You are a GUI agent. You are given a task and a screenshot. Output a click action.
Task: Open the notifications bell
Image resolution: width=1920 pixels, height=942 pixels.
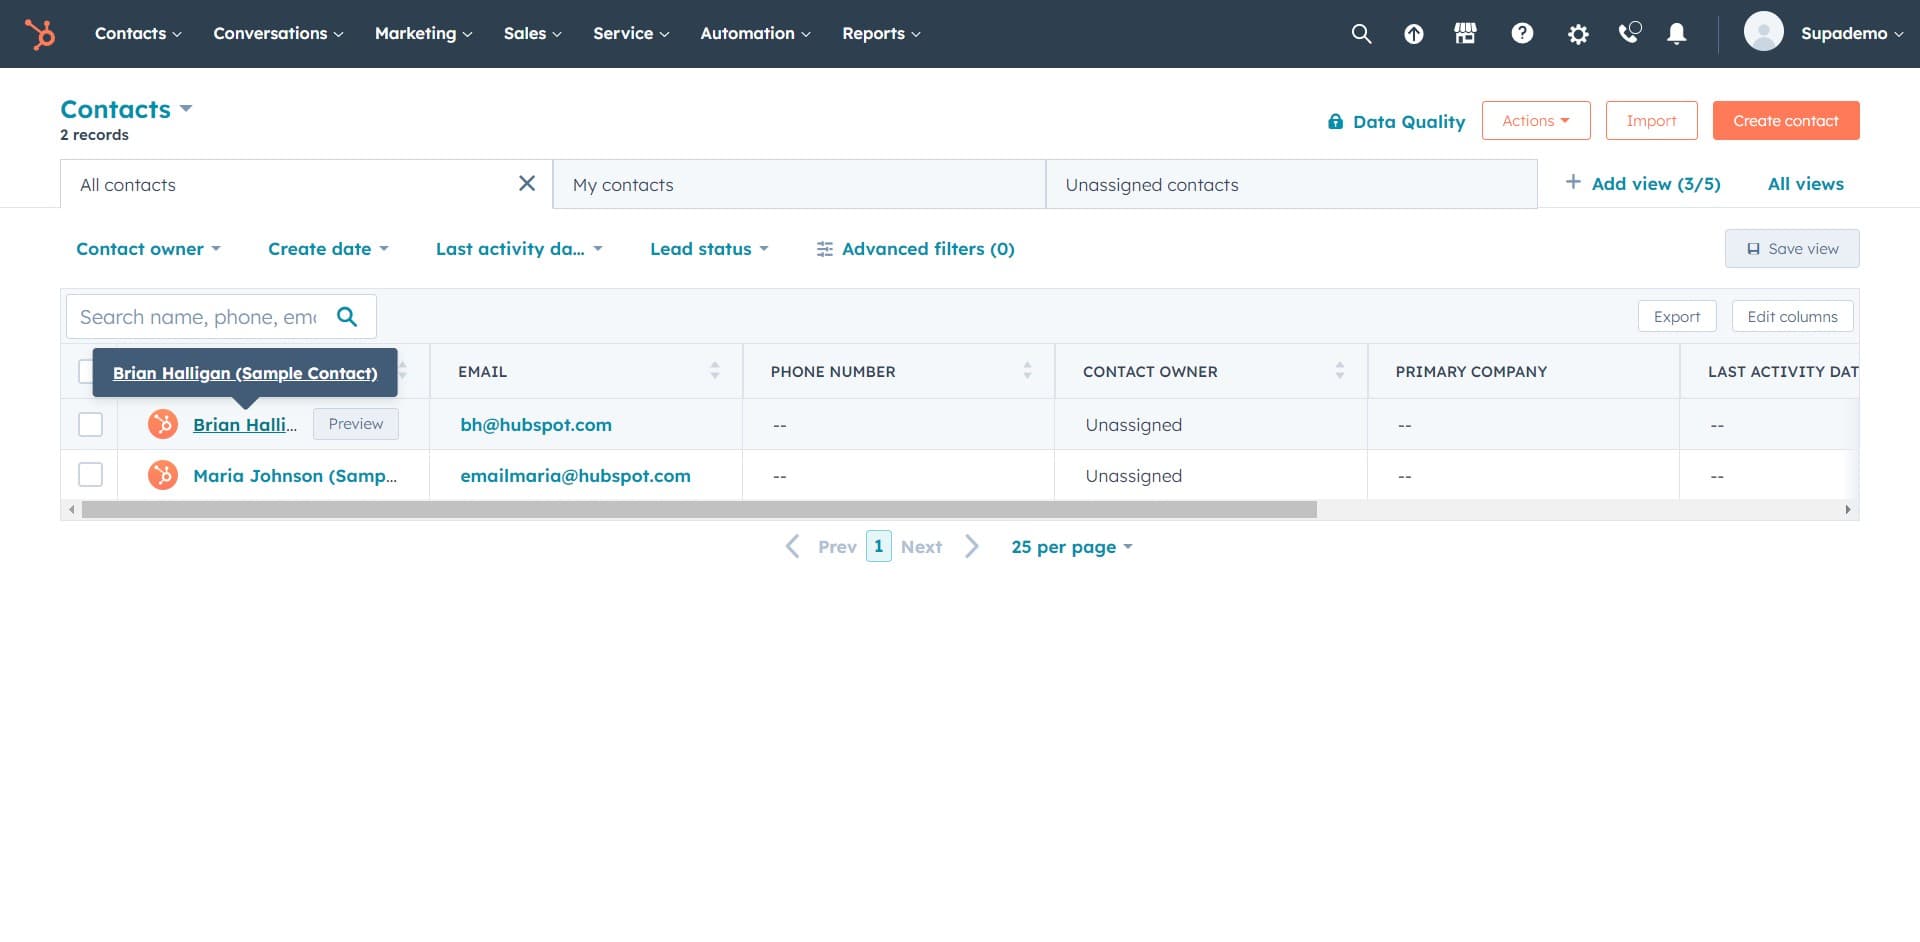point(1677,34)
